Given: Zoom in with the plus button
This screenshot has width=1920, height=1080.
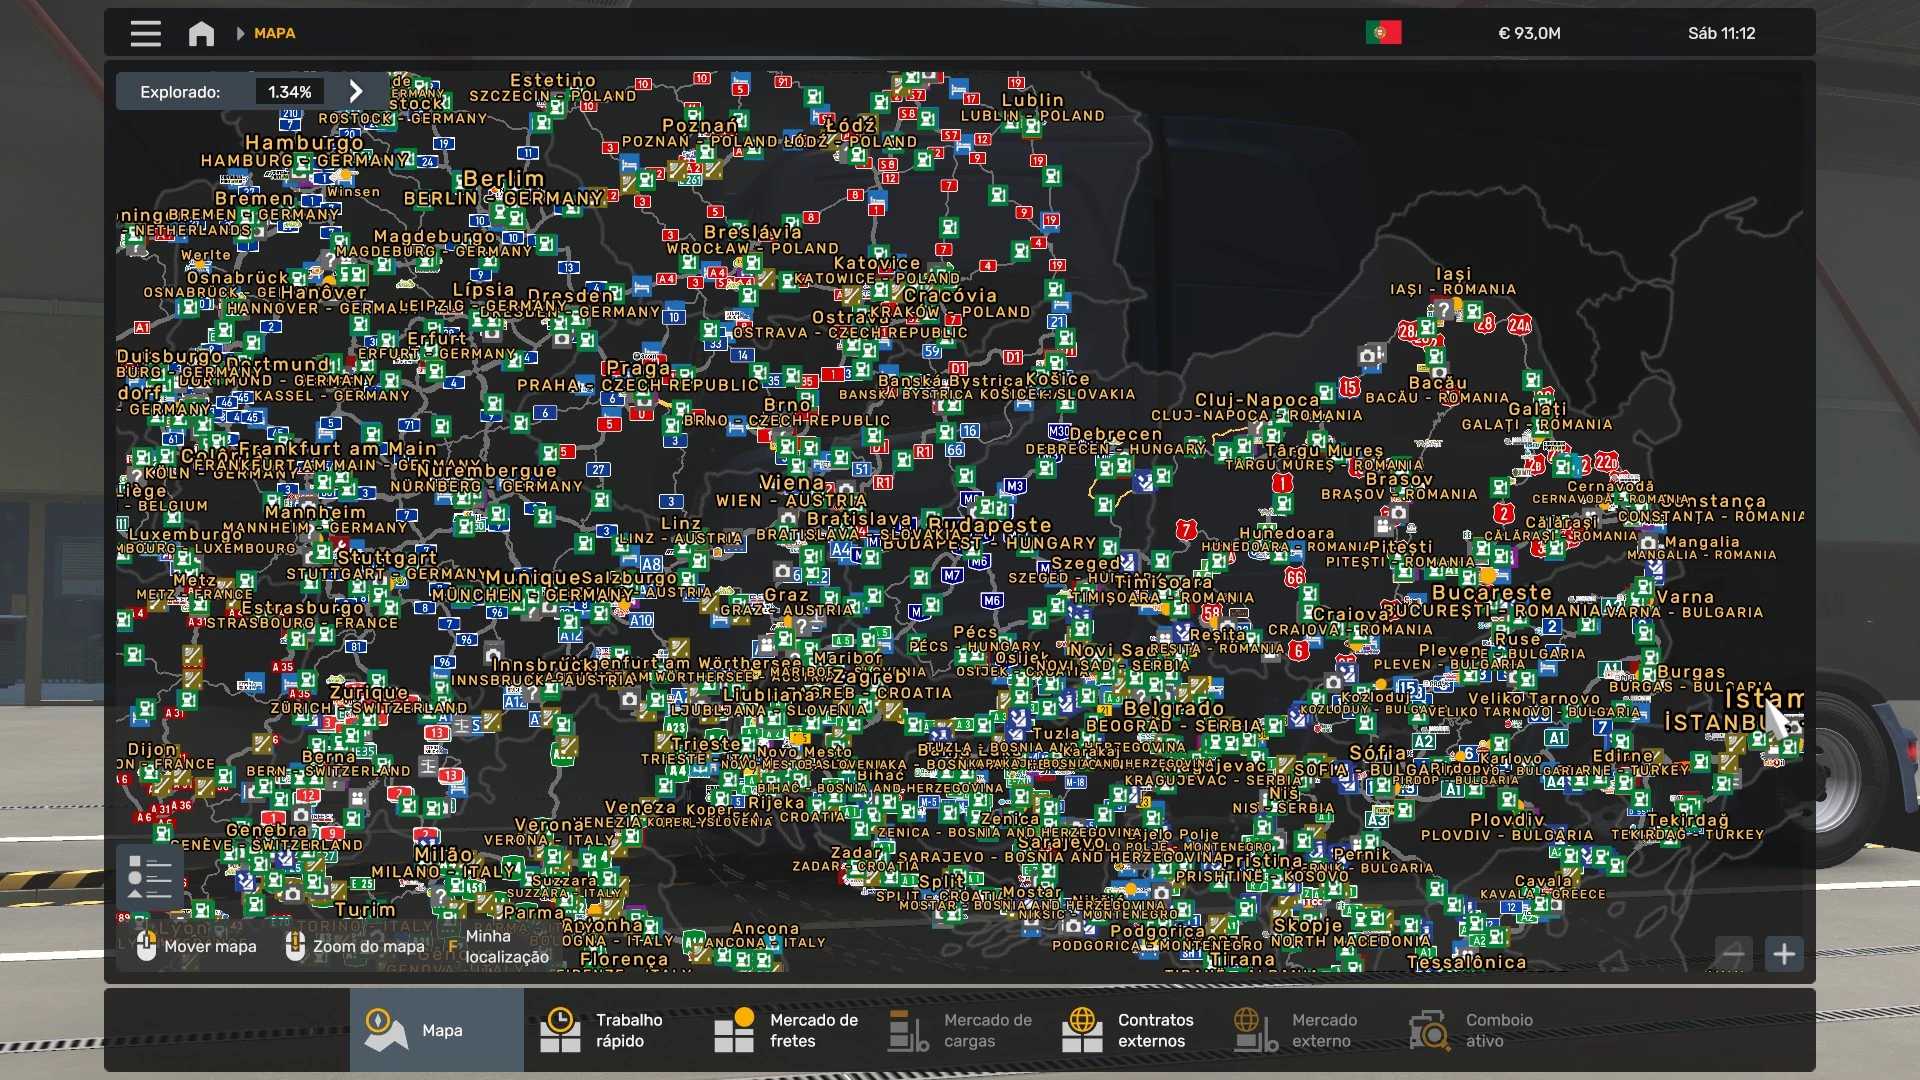Looking at the screenshot, I should [x=1784, y=954].
